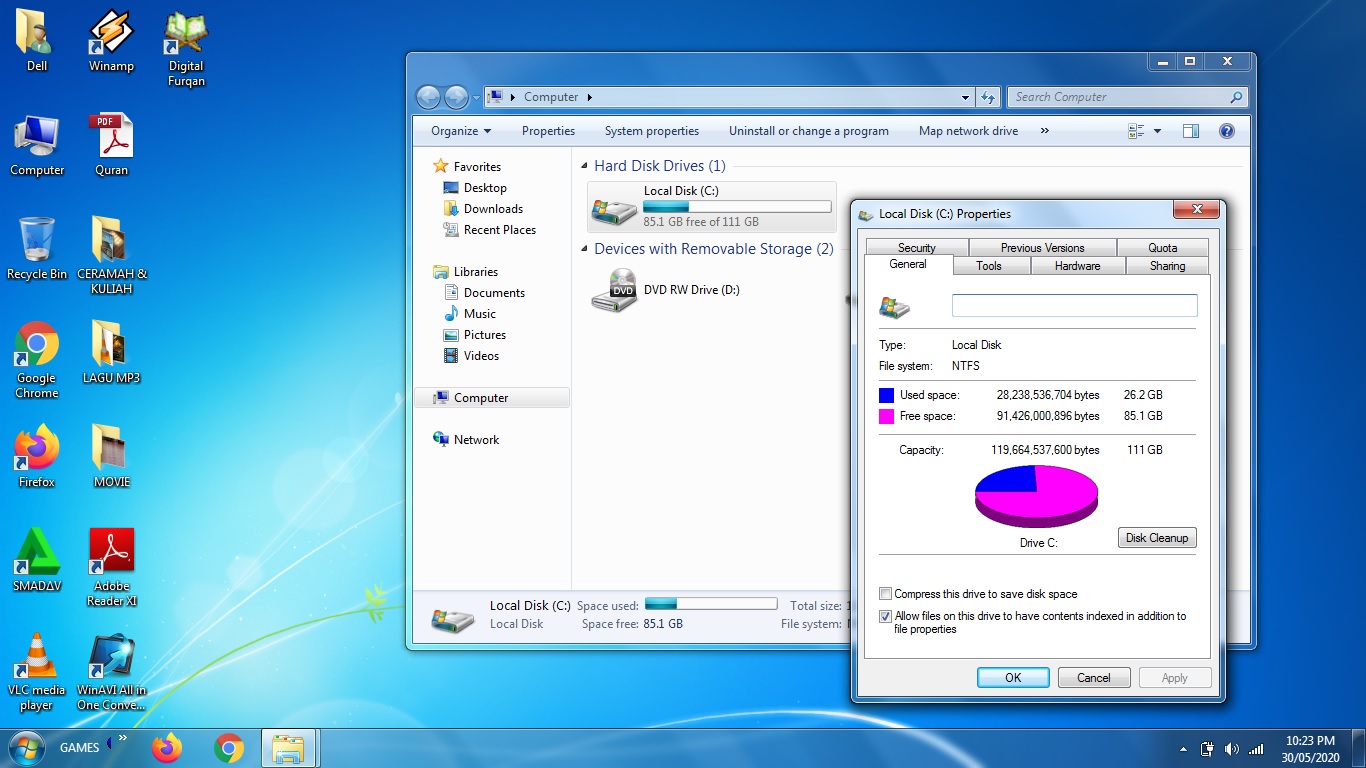
Task: Open the Windows Start menu orb
Action: 25,748
